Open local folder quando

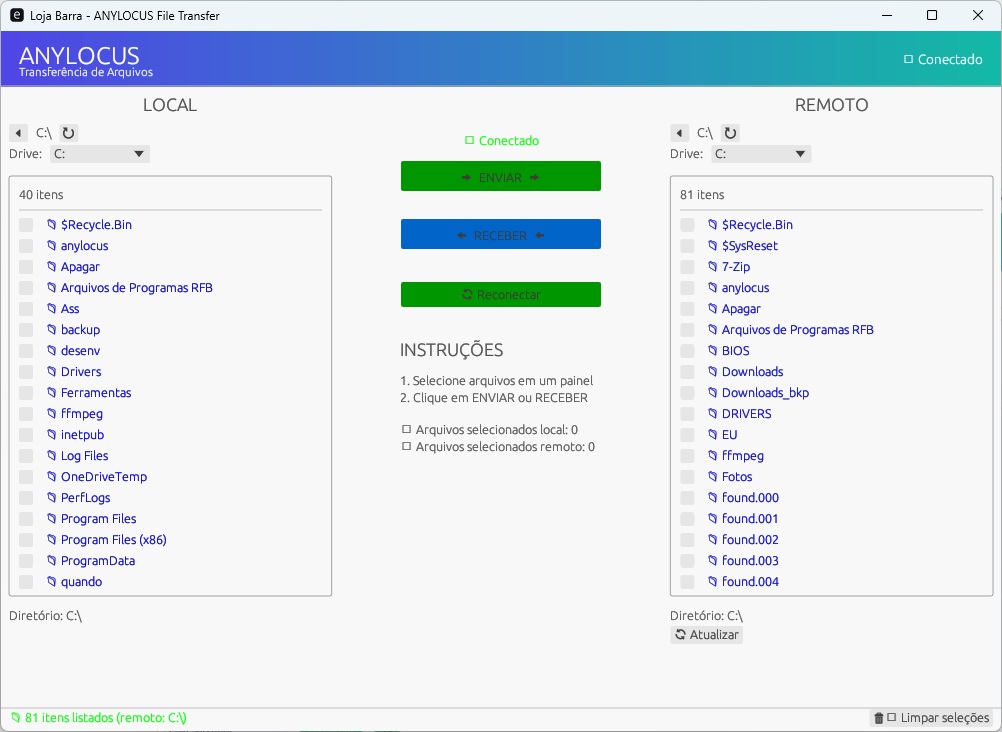coord(81,582)
